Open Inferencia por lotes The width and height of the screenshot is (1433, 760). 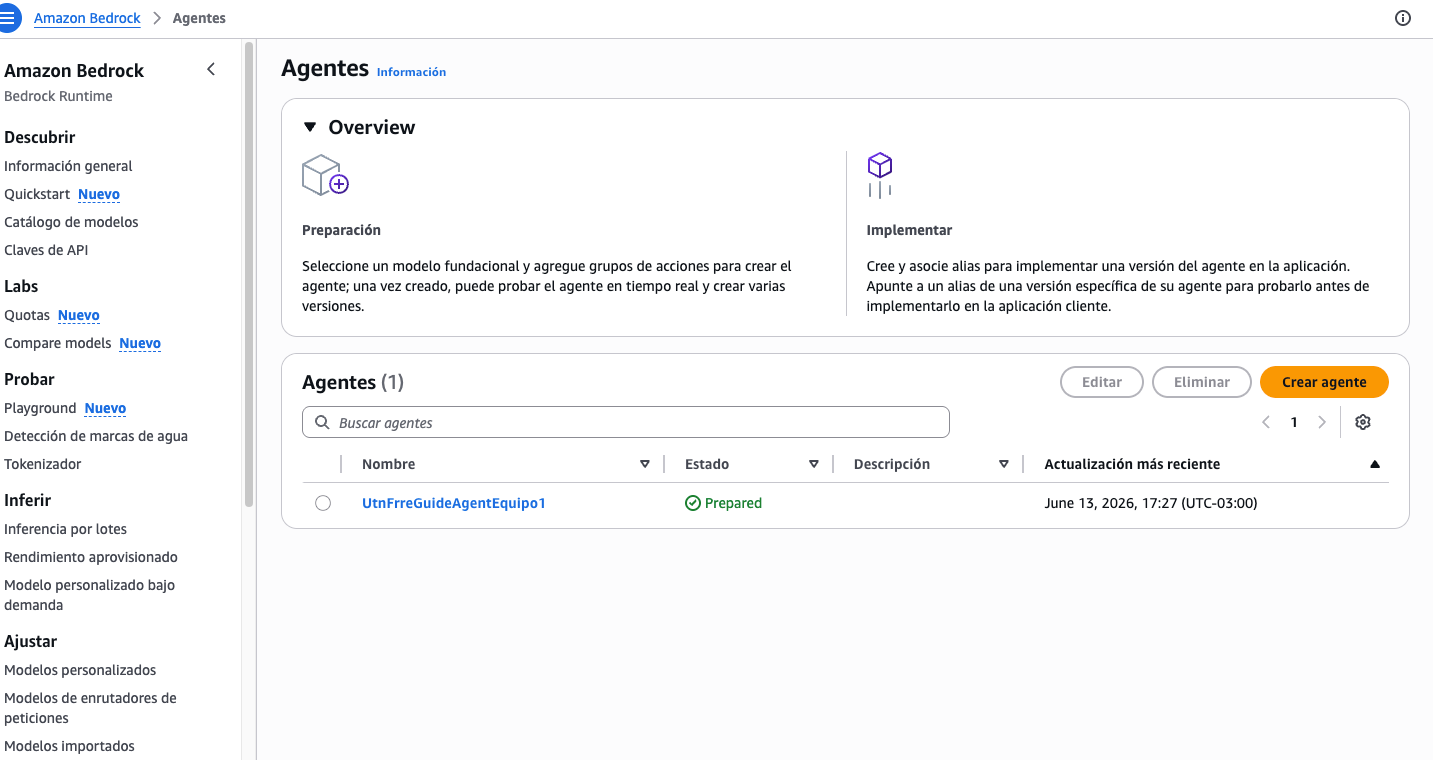[x=65, y=529]
